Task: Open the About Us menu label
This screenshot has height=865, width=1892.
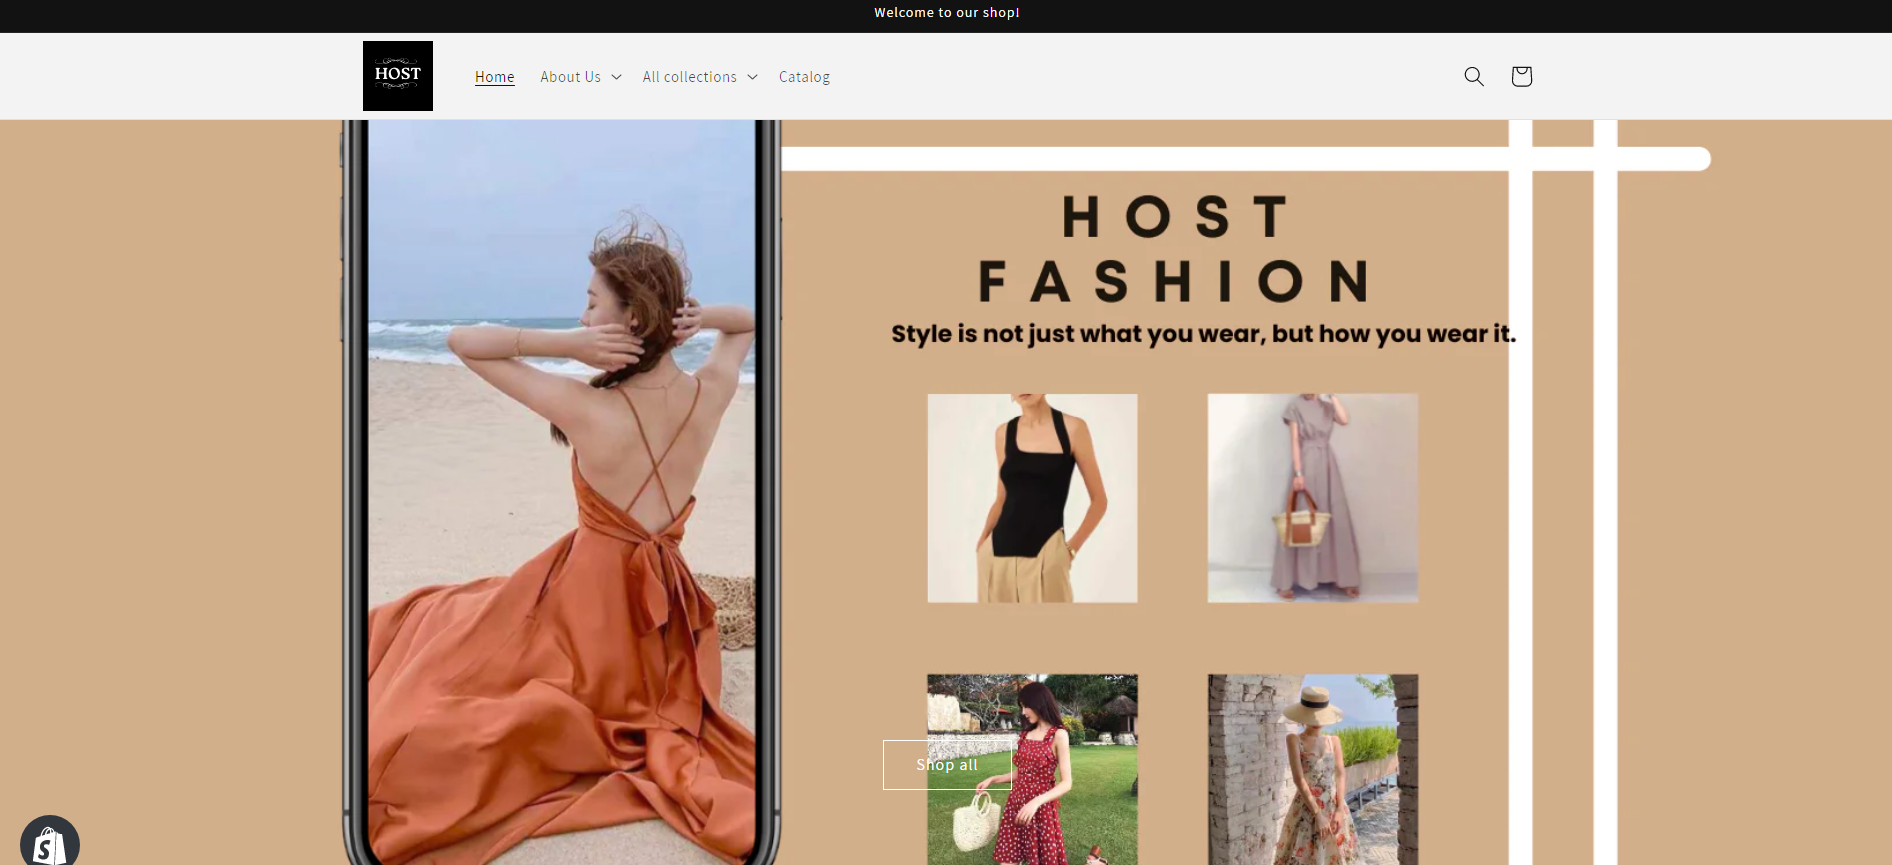Action: tap(570, 77)
